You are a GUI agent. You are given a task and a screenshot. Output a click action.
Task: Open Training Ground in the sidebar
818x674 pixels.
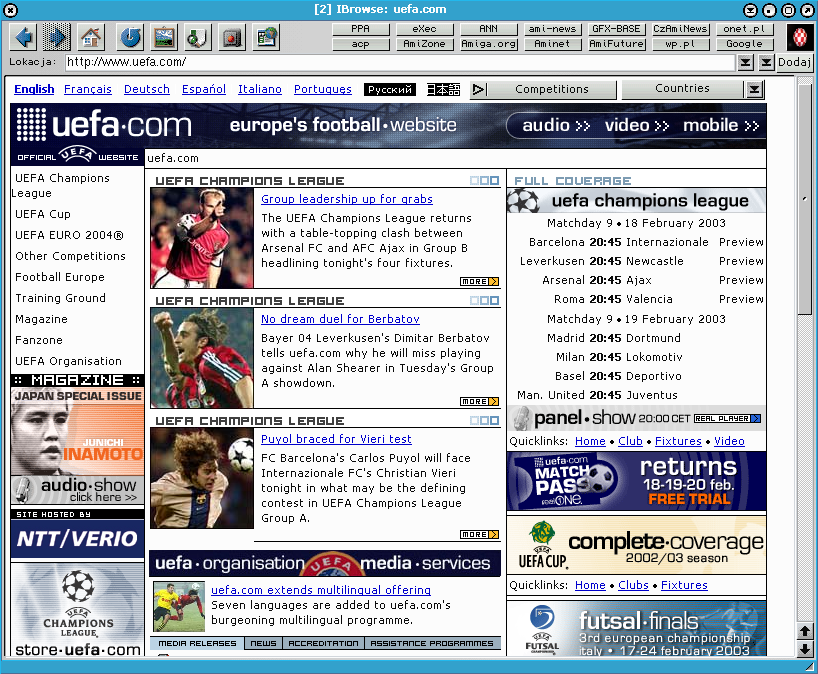(61, 298)
